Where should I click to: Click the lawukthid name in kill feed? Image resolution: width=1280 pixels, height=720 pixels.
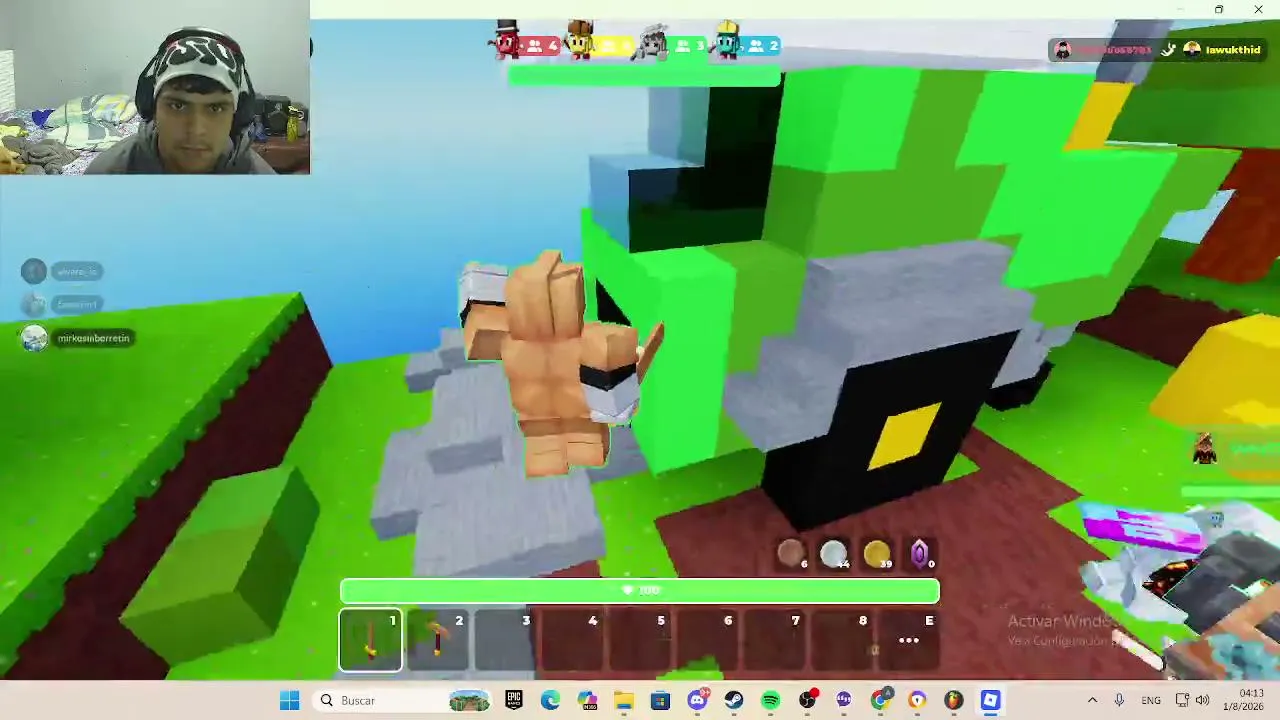[1233, 50]
